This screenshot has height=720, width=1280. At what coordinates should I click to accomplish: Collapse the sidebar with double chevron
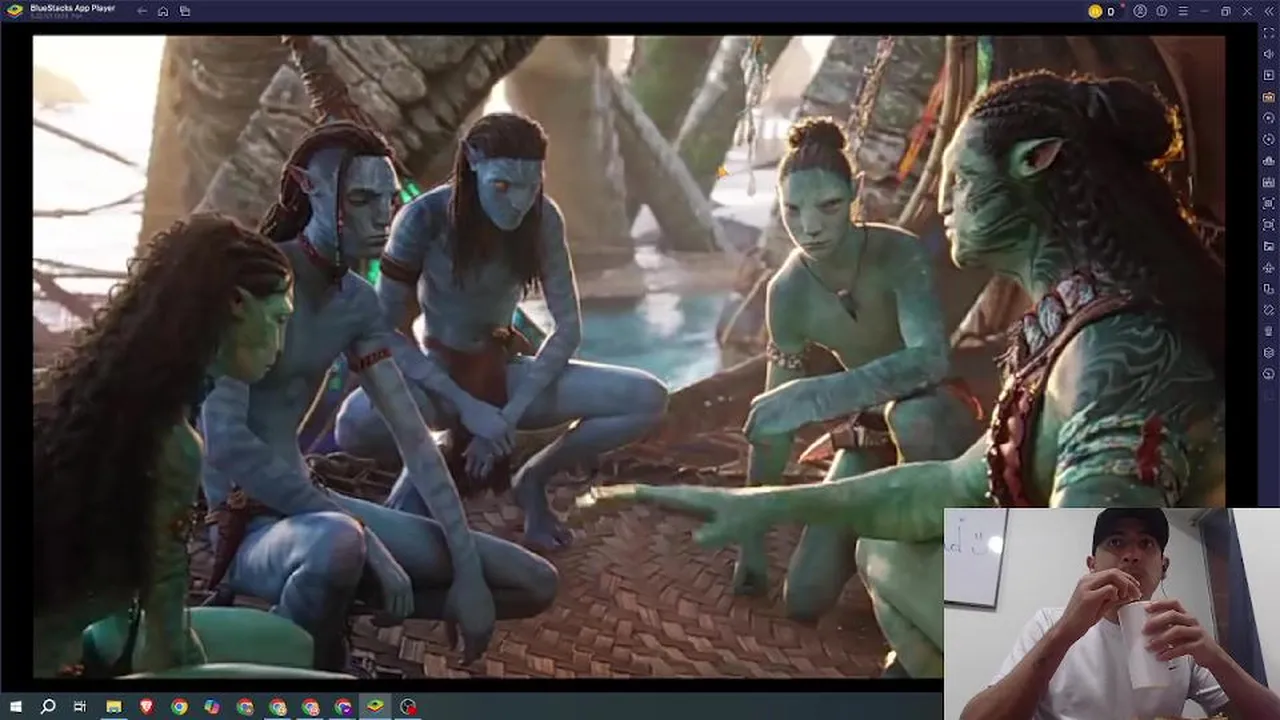(x=1269, y=11)
